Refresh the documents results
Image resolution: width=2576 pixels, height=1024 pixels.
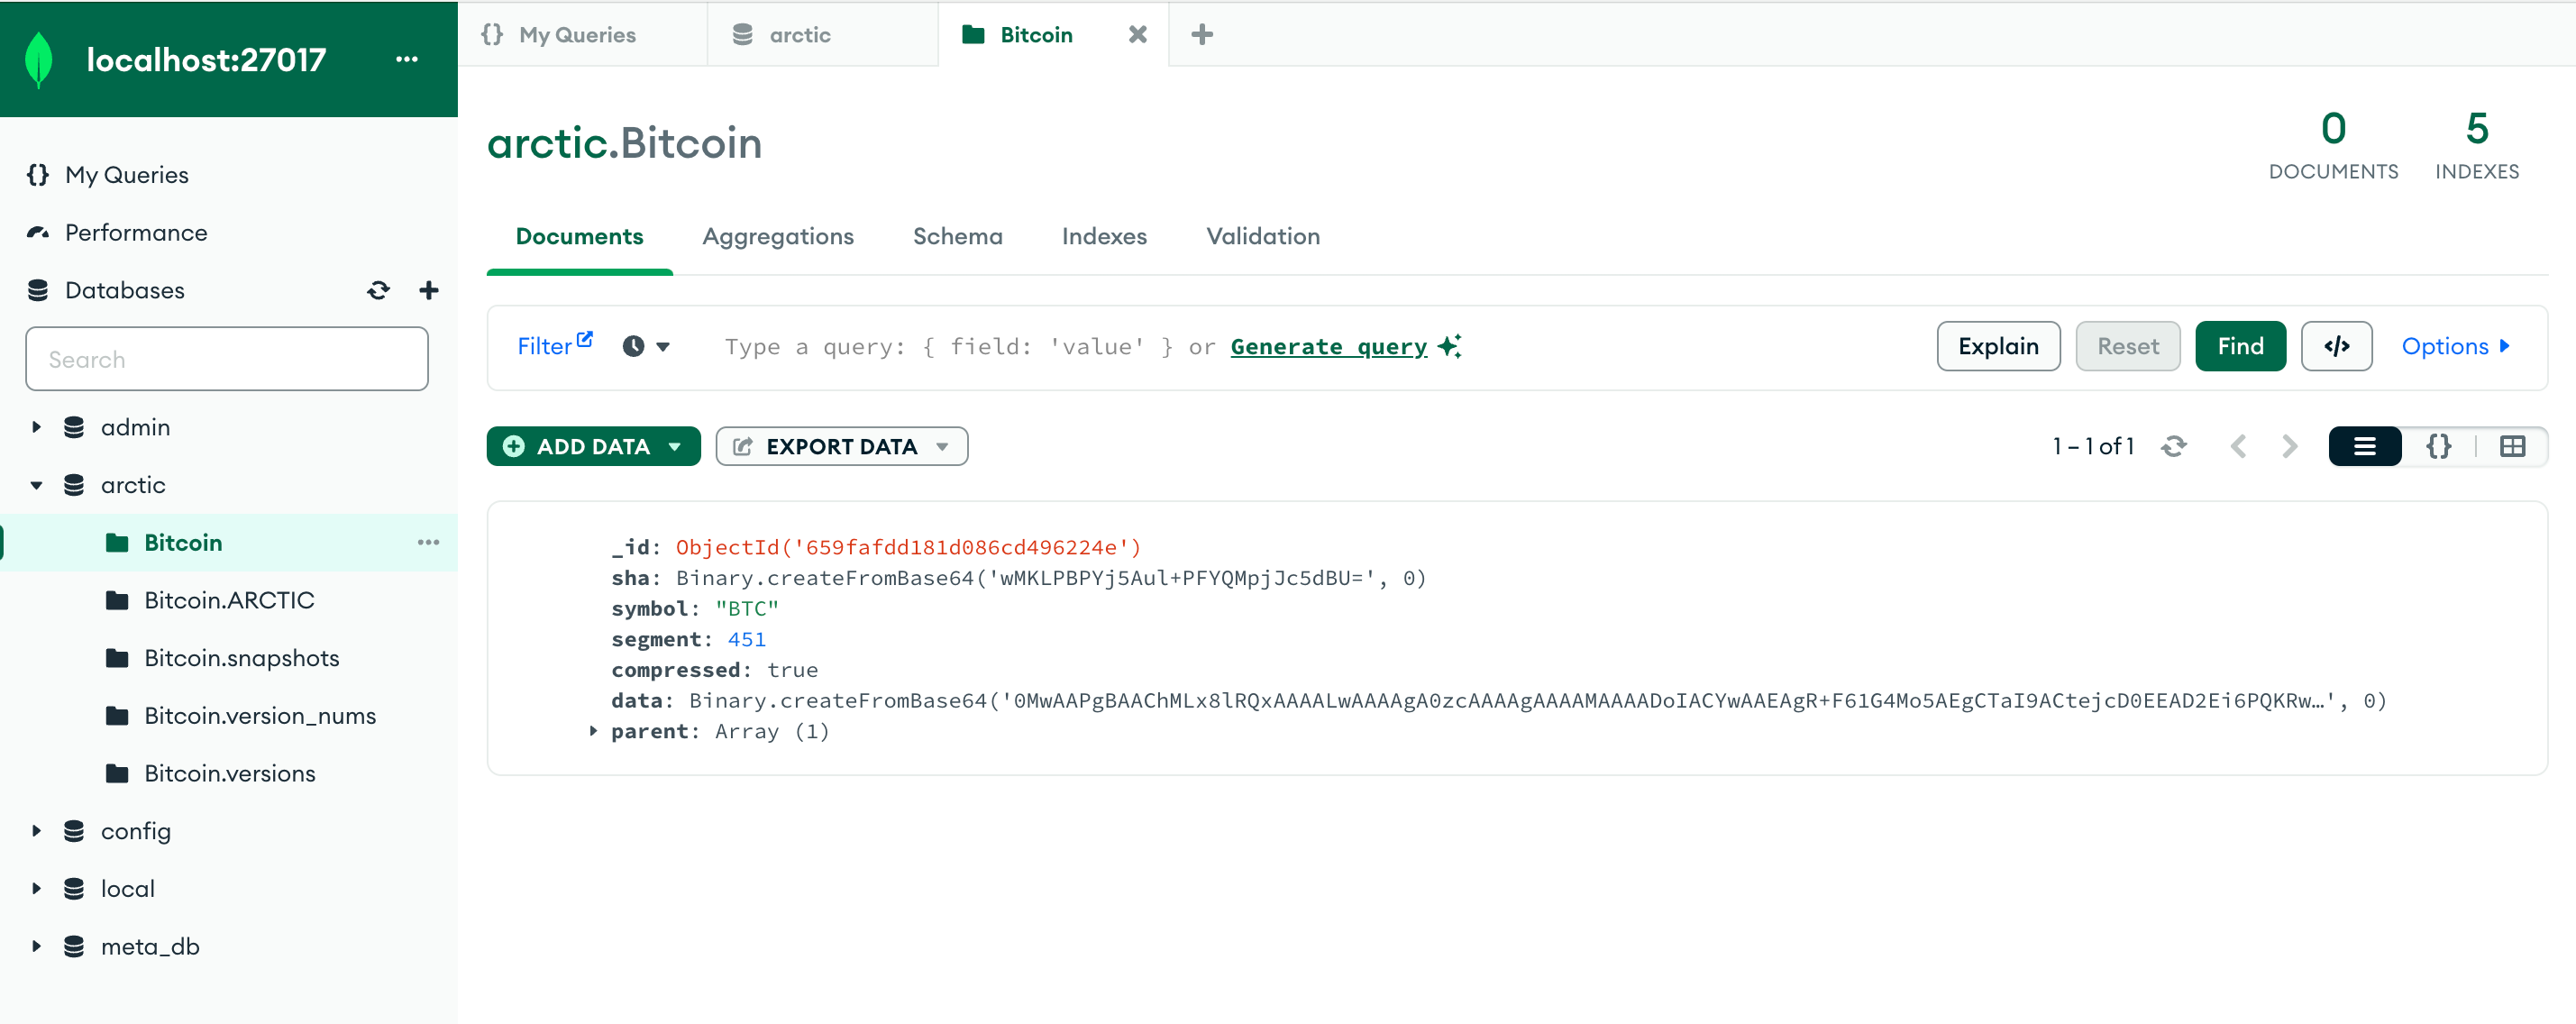point(2174,446)
